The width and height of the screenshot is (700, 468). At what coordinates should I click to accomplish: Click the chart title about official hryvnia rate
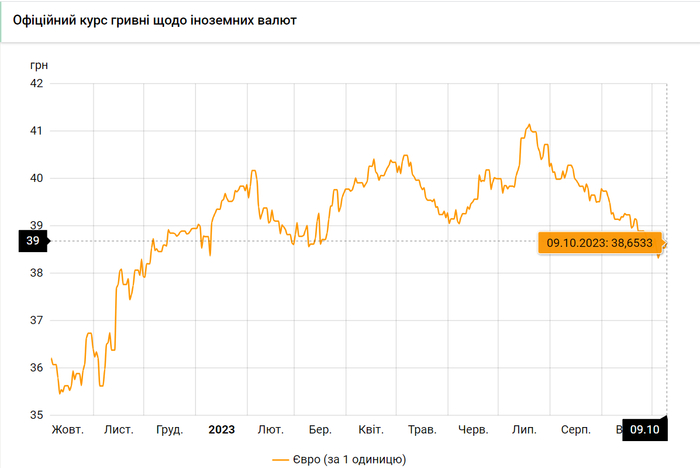[x=161, y=20]
